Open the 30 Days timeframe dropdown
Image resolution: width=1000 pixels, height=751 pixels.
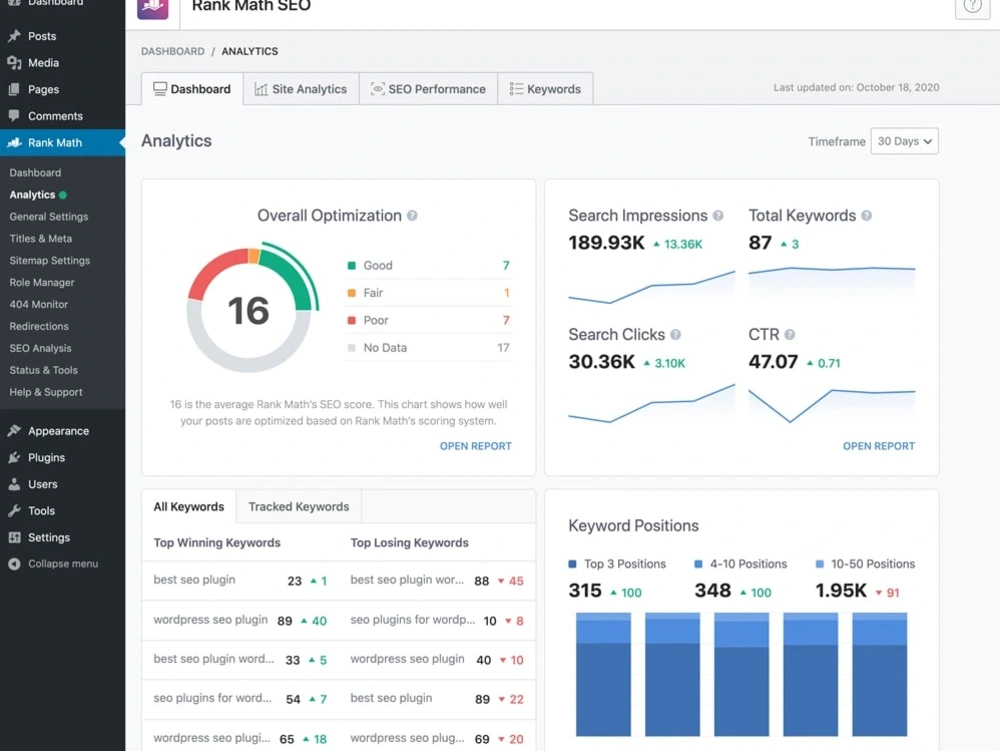pyautogui.click(x=904, y=141)
